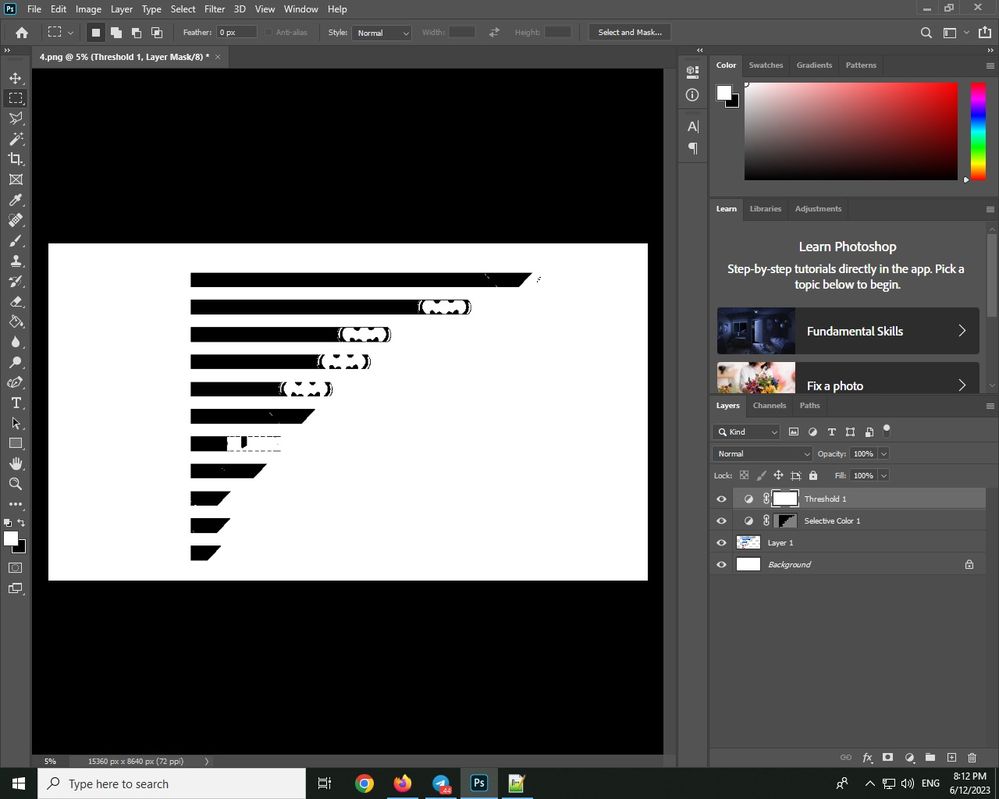Open the Edit Toolbar three-dots menu
Viewport: 999px width, 799px height.
pyautogui.click(x=15, y=504)
